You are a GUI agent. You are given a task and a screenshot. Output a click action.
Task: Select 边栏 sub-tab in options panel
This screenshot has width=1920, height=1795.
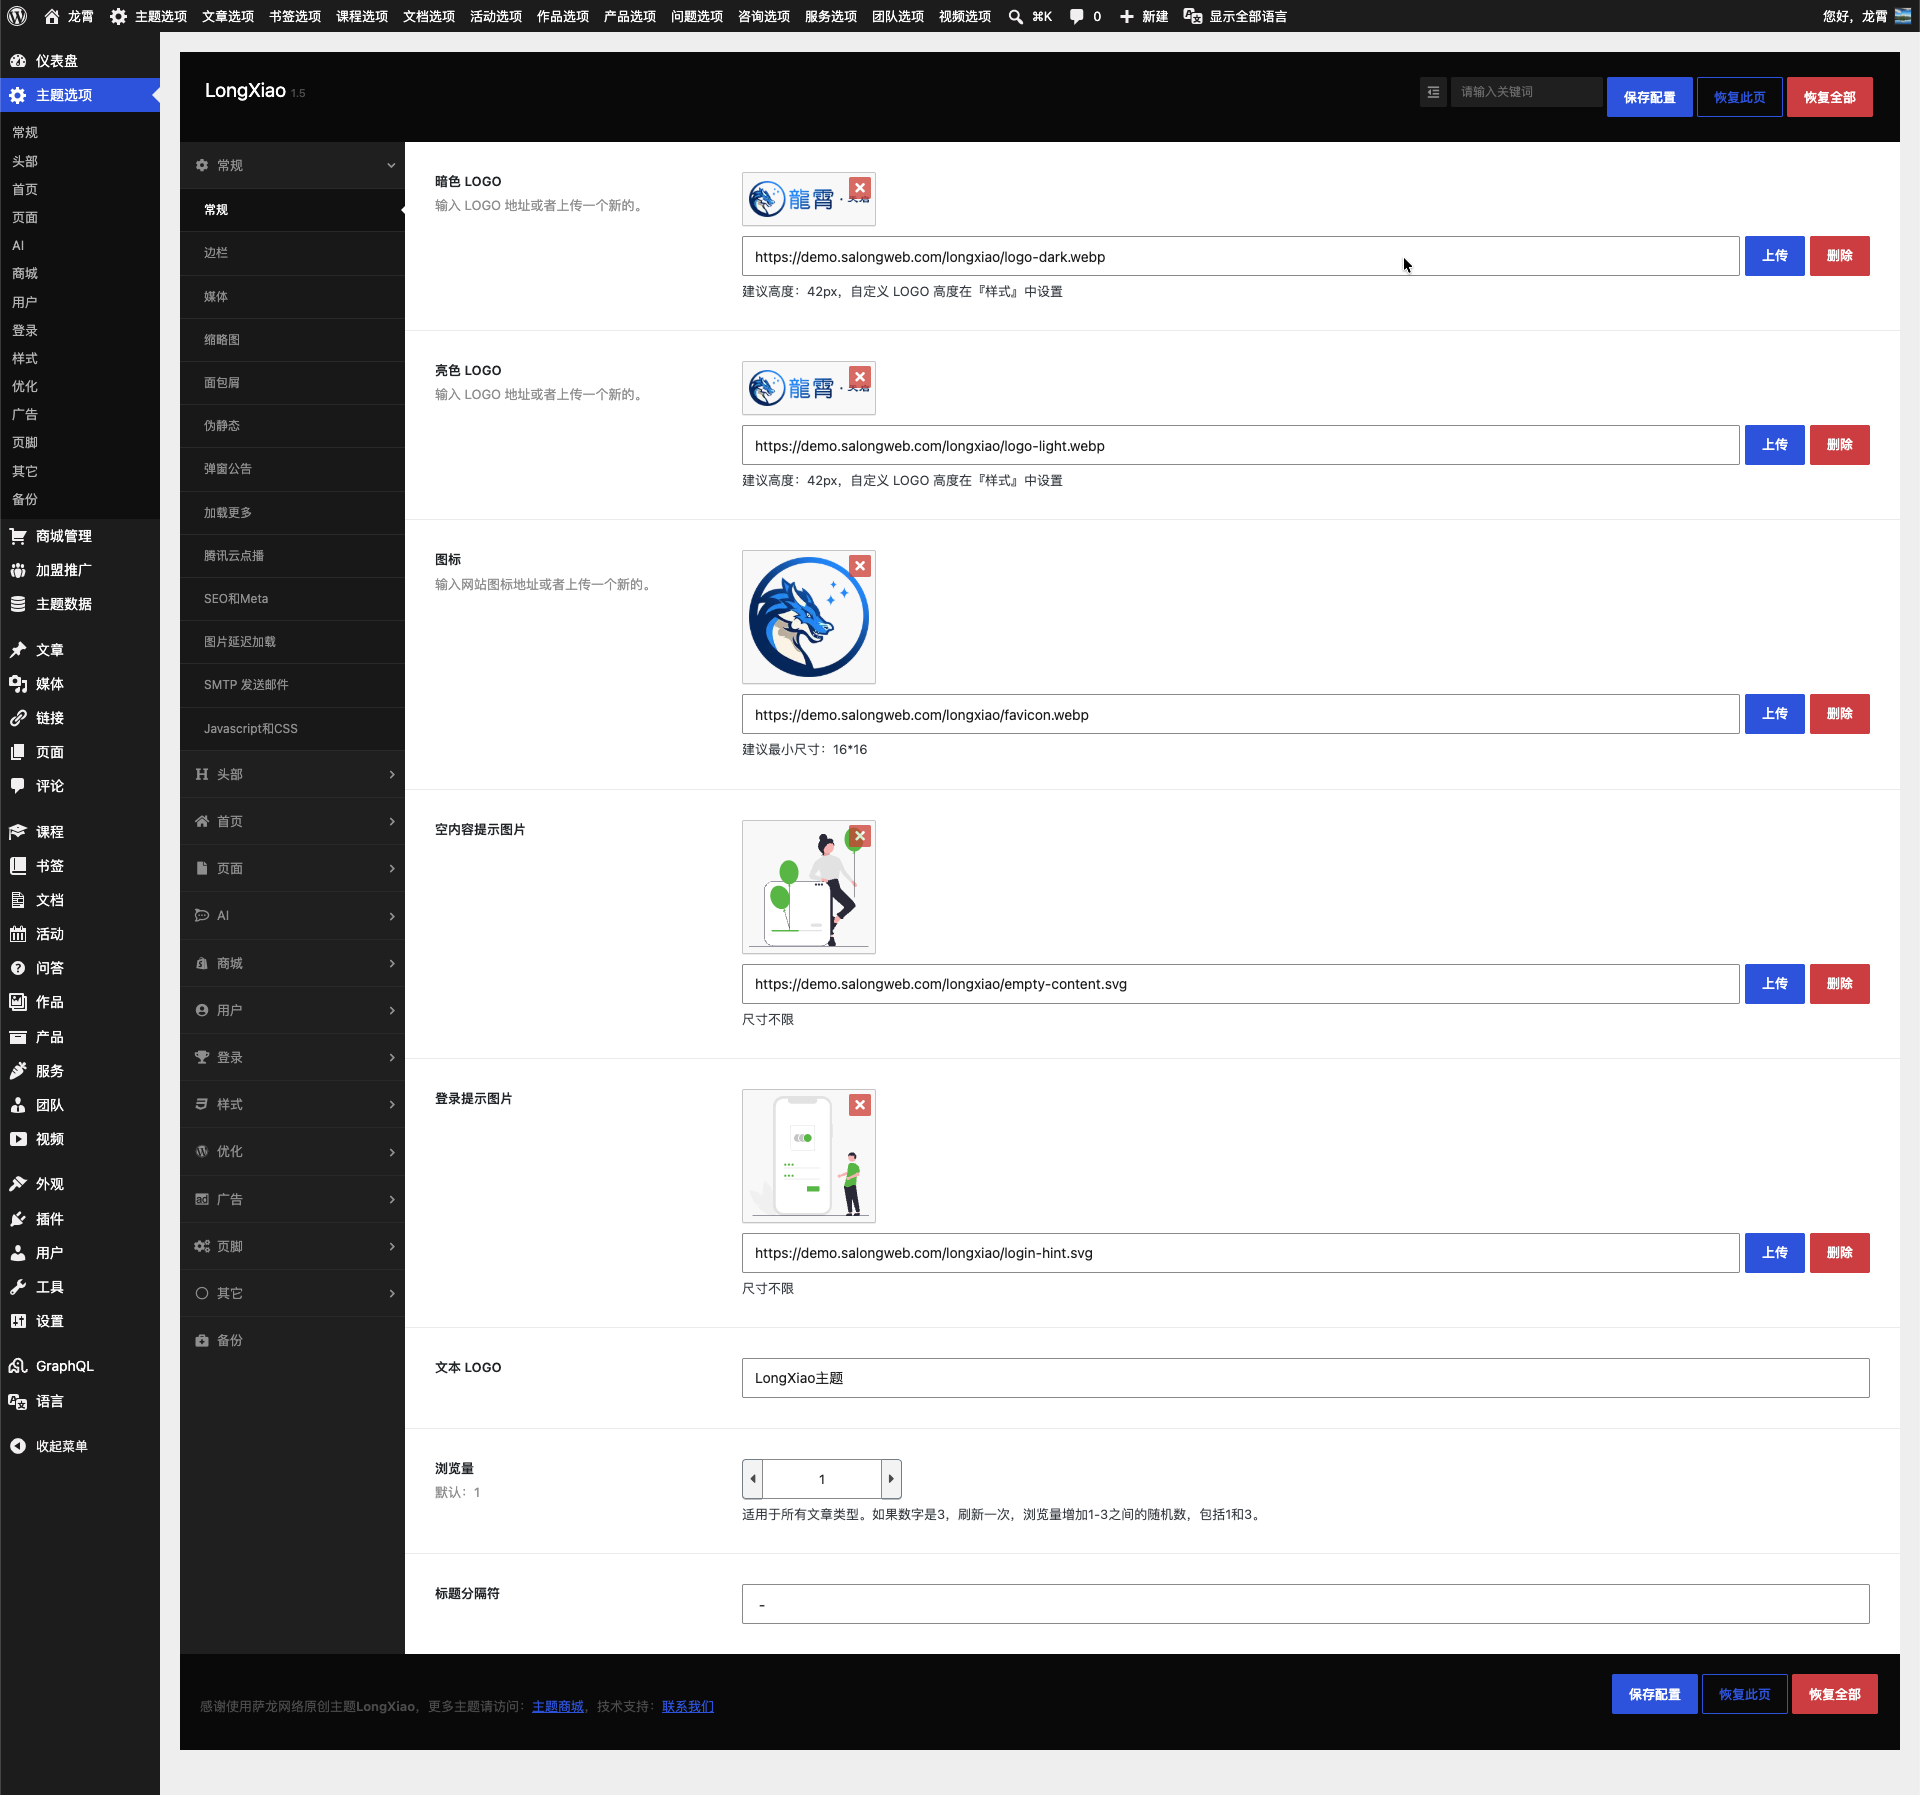[x=292, y=253]
